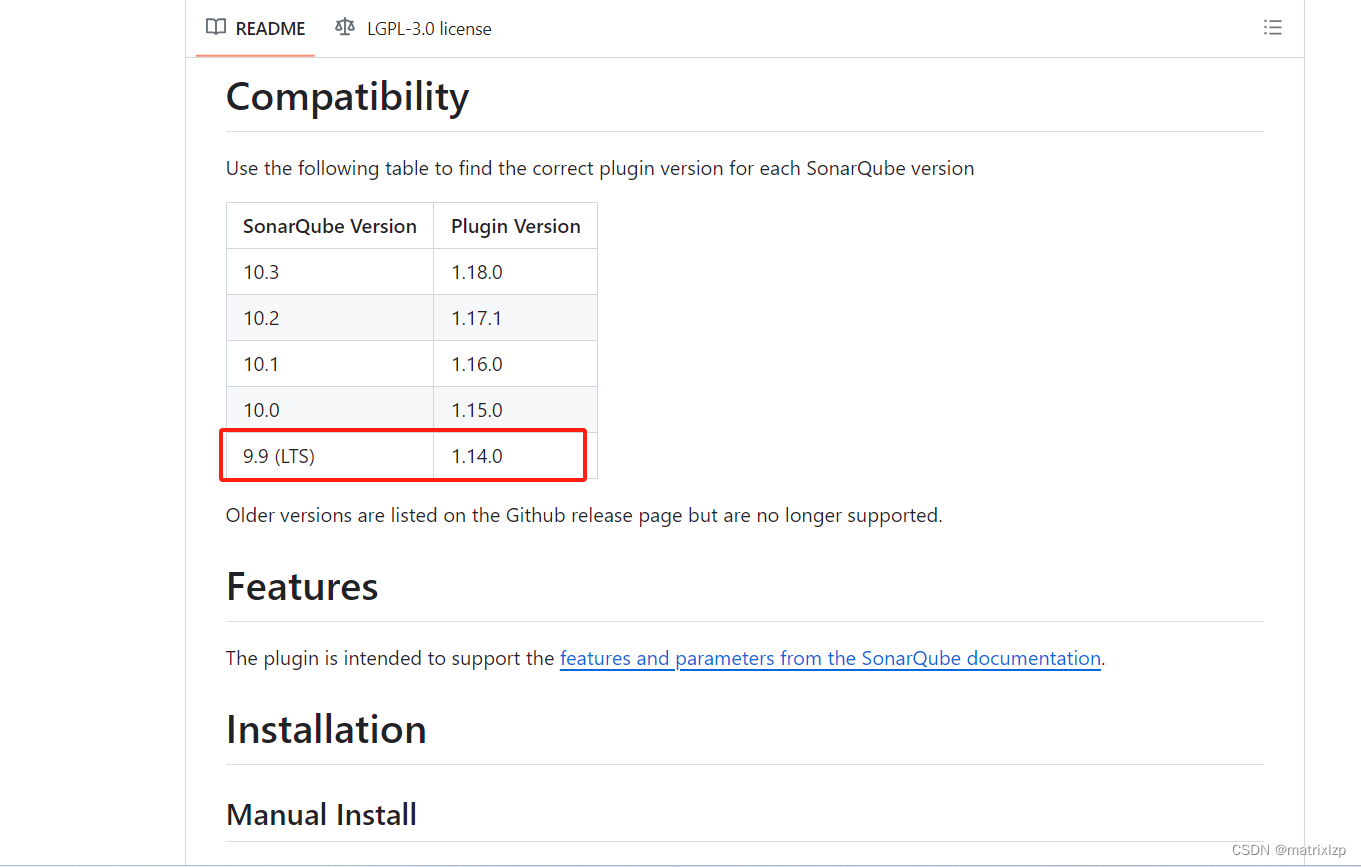Viewport: 1361px width, 867px height.
Task: Open the README outline list icon
Action: [x=1272, y=28]
